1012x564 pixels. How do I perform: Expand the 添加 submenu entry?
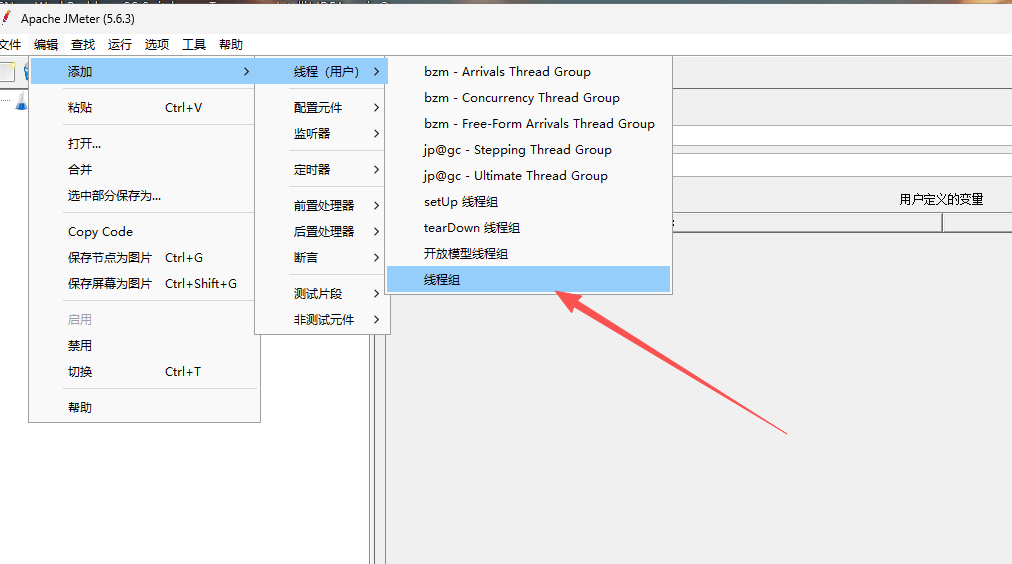coord(143,72)
